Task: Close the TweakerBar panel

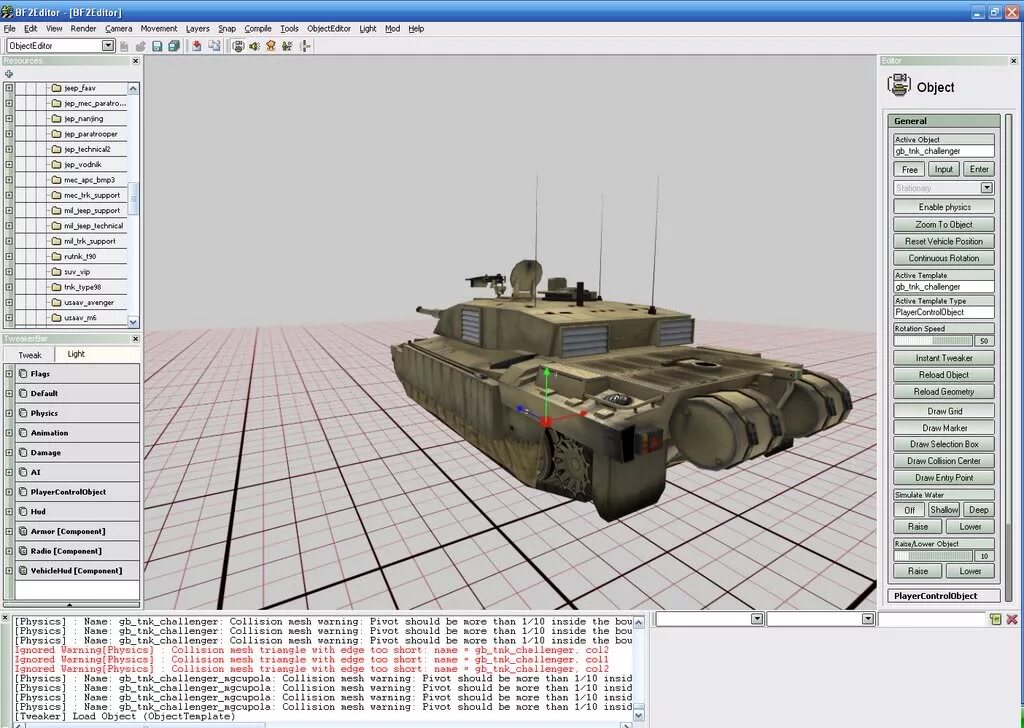Action: click(136, 339)
